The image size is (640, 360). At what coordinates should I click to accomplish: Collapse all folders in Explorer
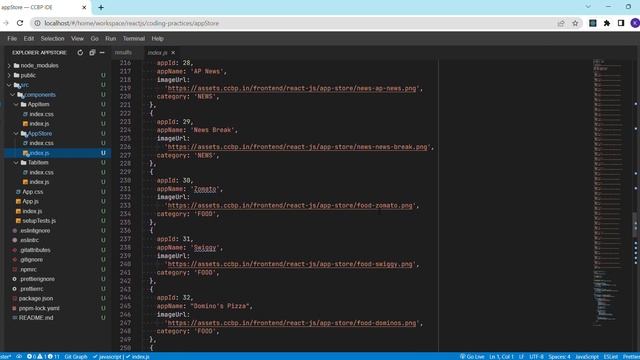pyautogui.click(x=92, y=53)
